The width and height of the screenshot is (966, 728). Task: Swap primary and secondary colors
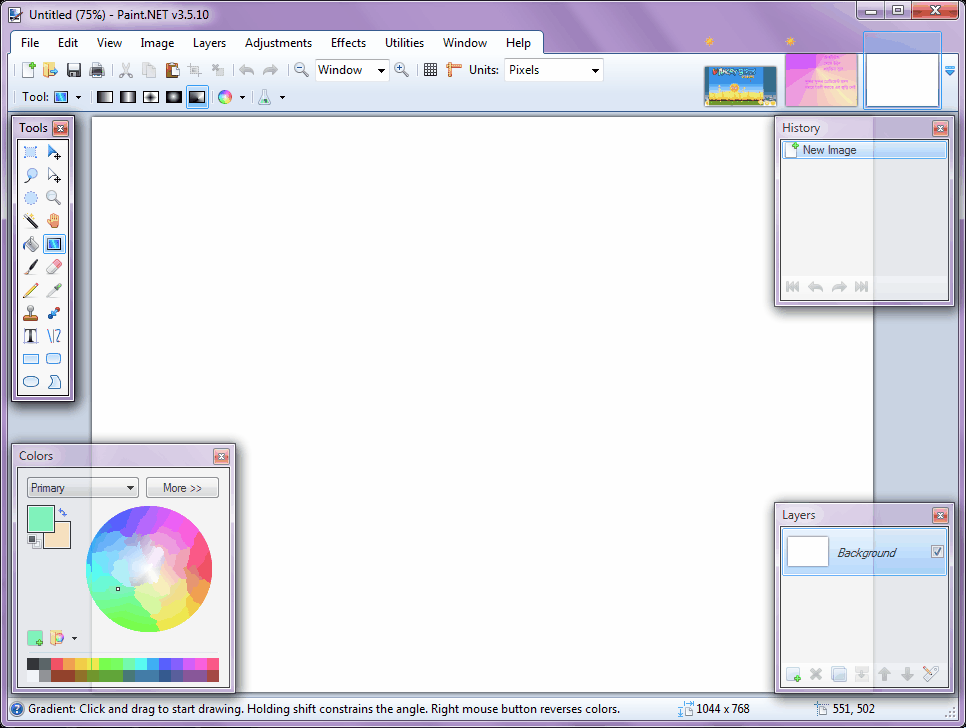[x=62, y=511]
